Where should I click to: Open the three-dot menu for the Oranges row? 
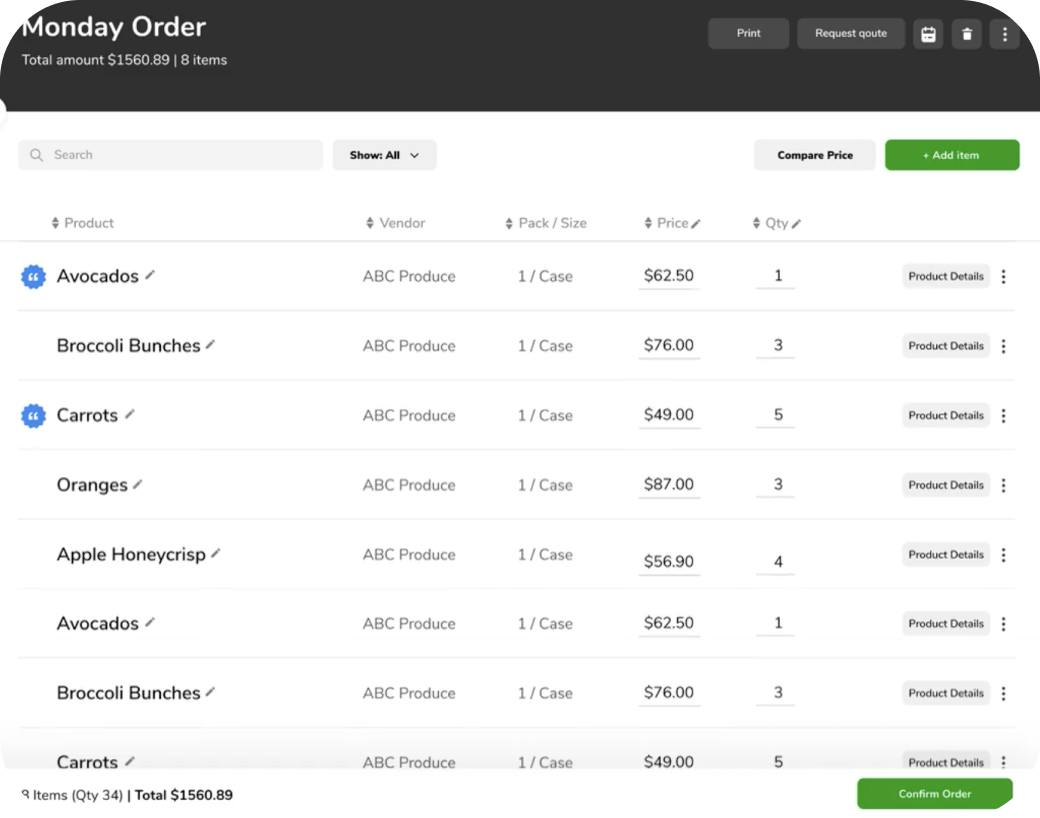click(1003, 485)
